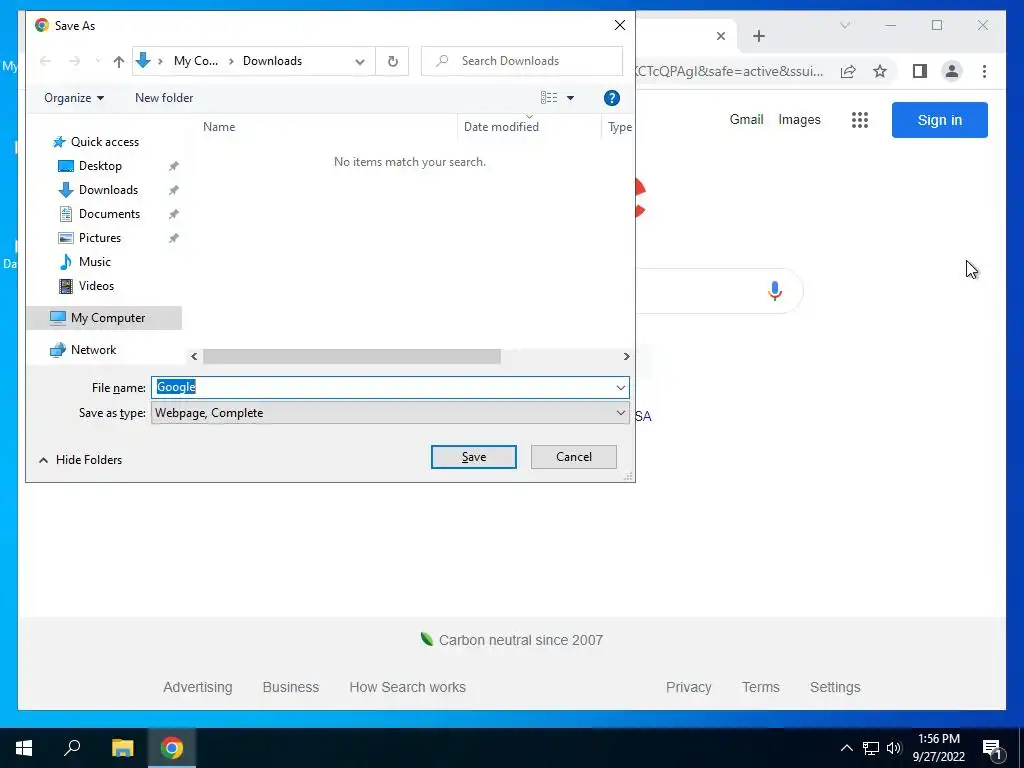Click Chrome share this page icon
Screen dimensions: 1024x768
pos(848,71)
